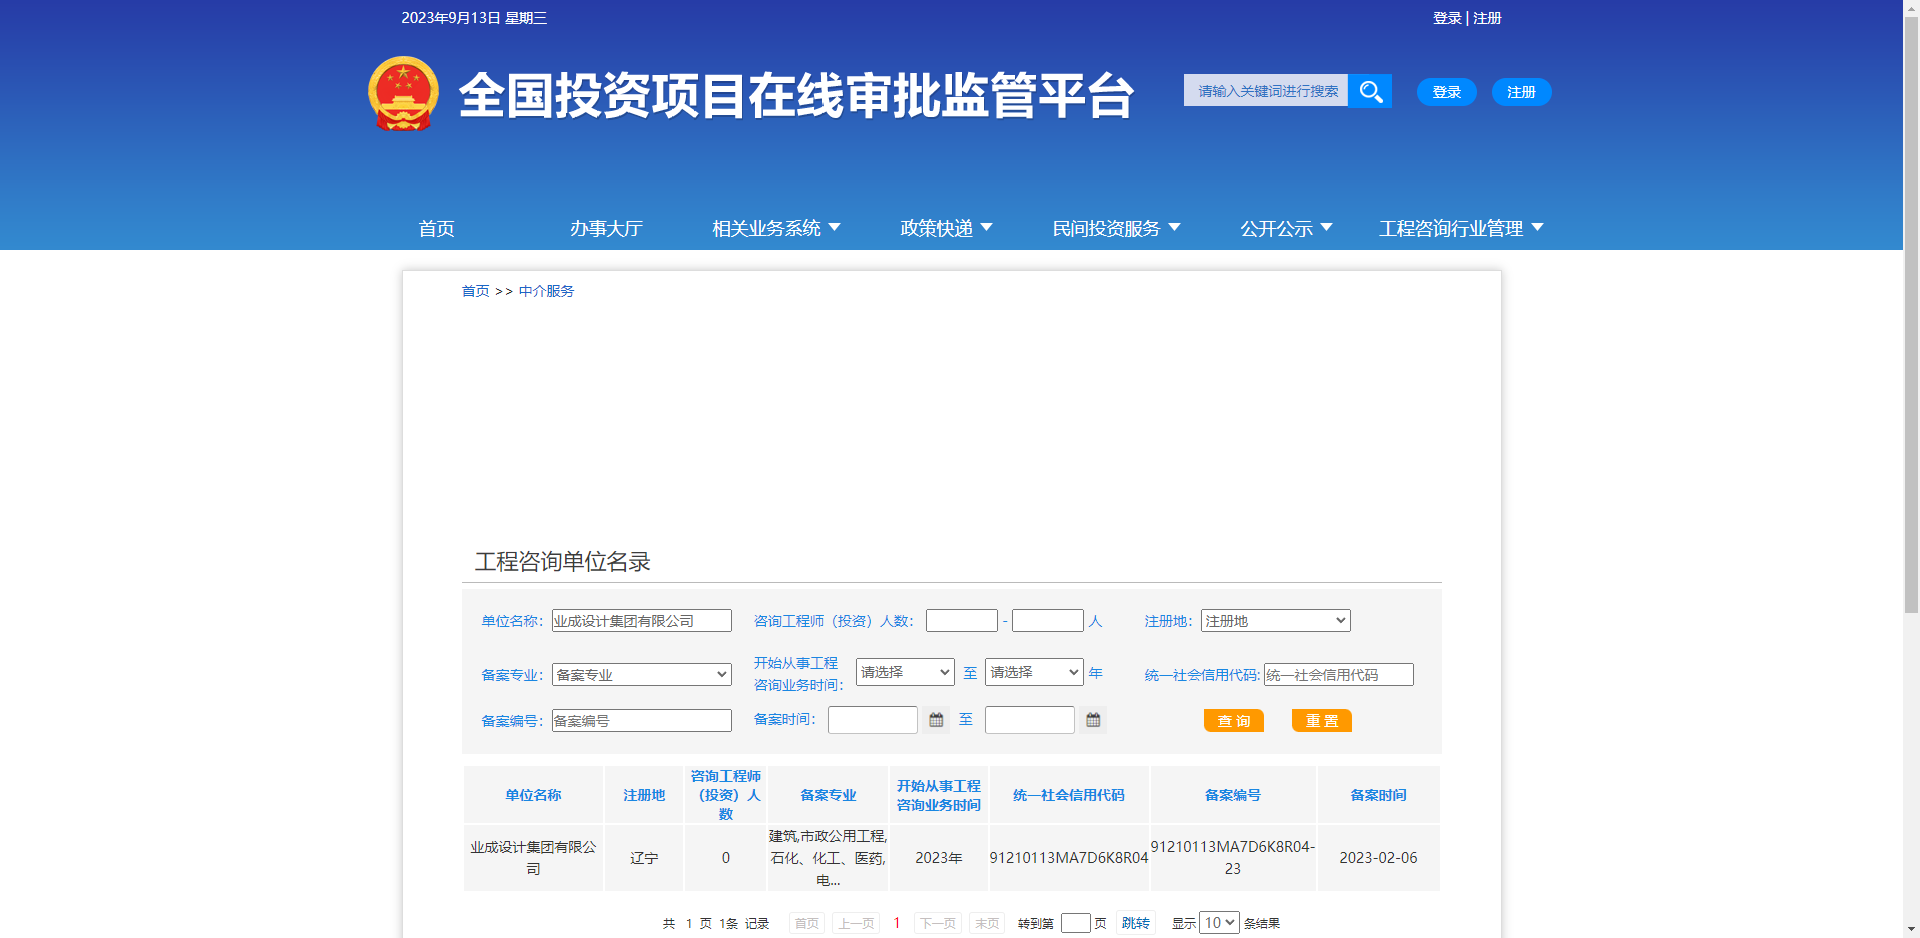The height and width of the screenshot is (938, 1920).
Task: Select the 首页 navigation tab
Action: 436,228
